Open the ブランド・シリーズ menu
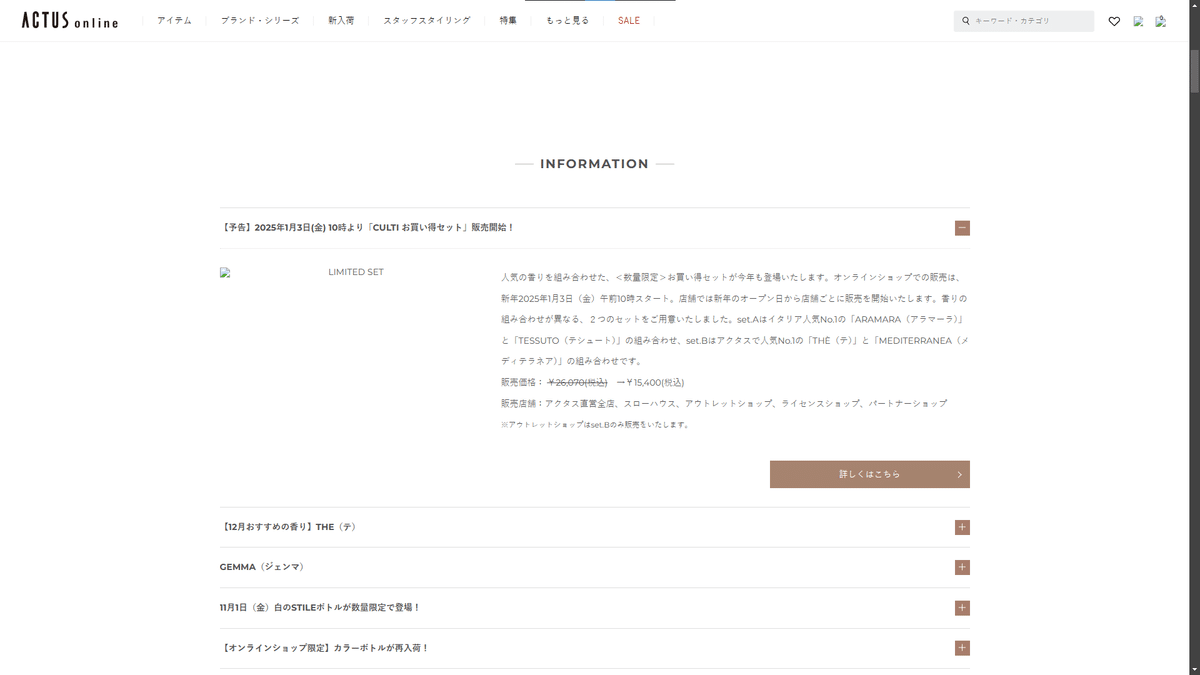 tap(260, 20)
